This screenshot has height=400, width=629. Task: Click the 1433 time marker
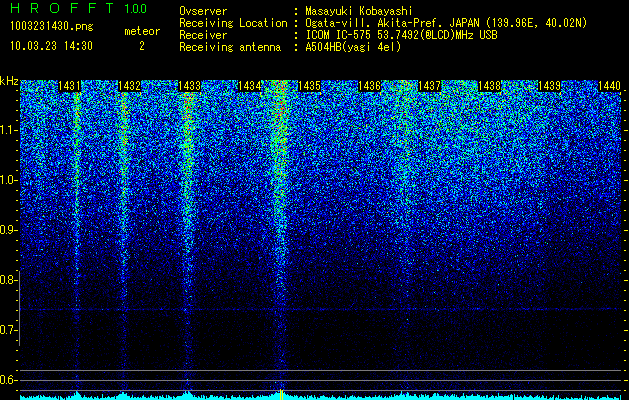[189, 86]
